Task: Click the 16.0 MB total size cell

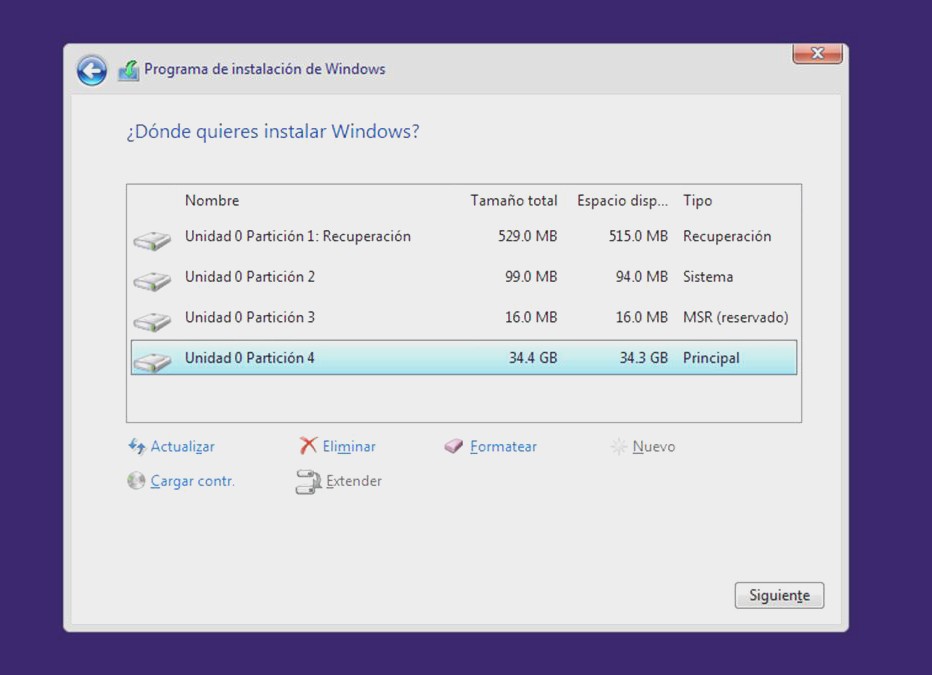Action: click(531, 317)
